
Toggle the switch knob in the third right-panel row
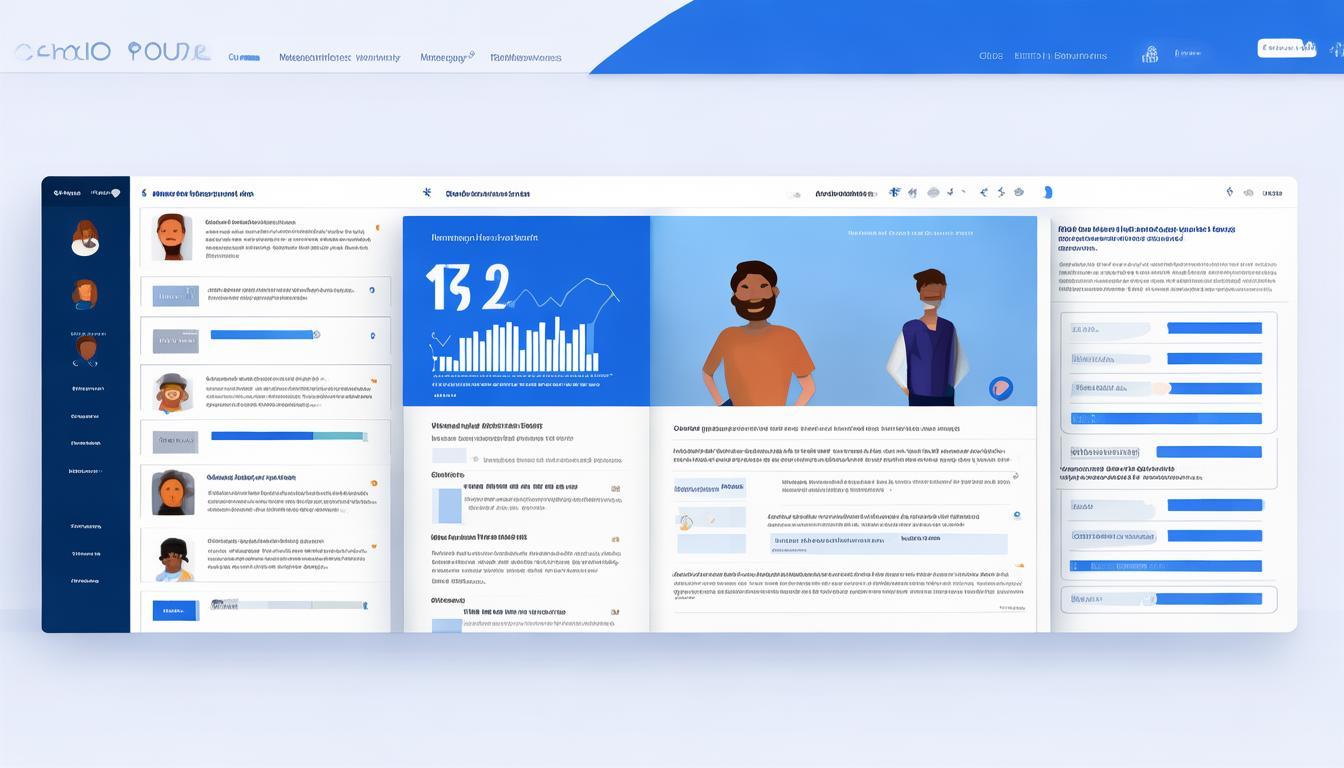[x=1158, y=389]
